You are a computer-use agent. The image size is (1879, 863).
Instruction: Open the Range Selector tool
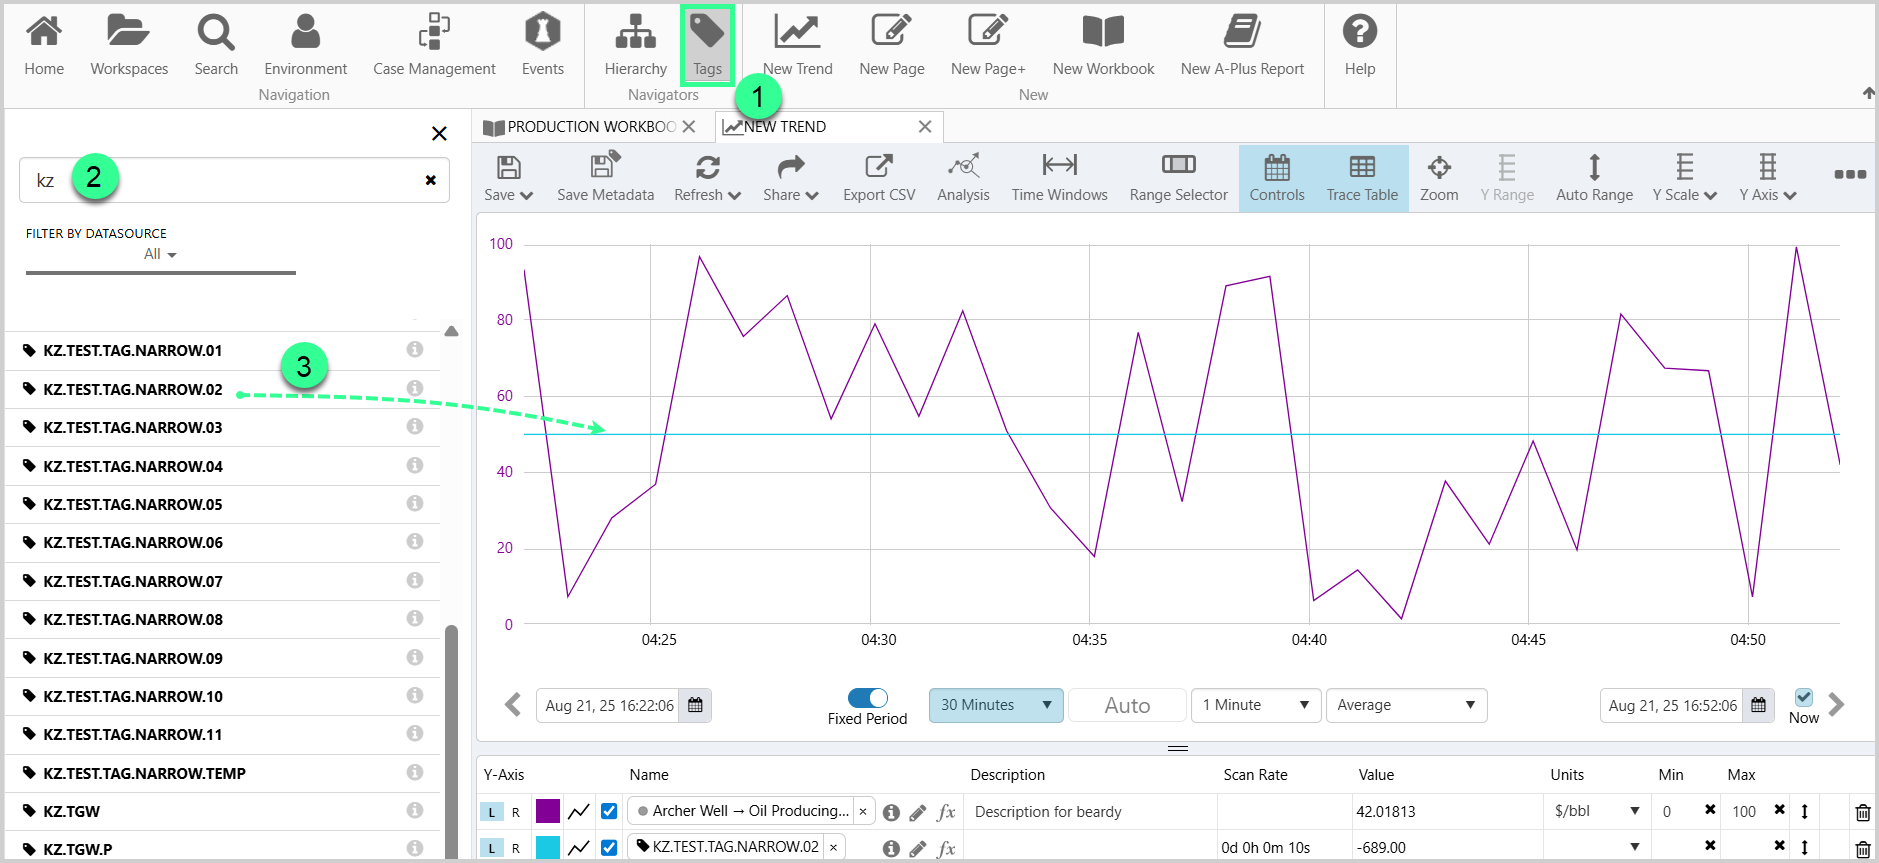coord(1178,177)
